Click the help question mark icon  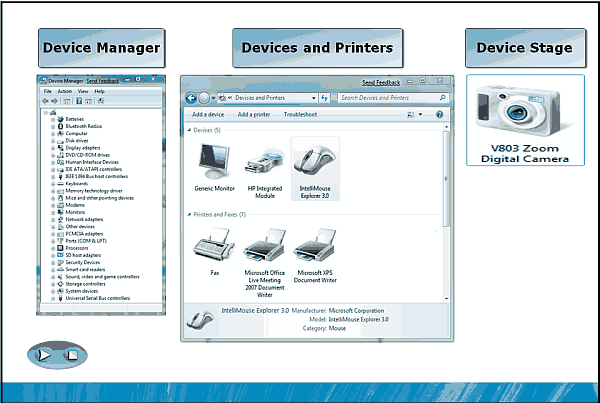point(439,115)
